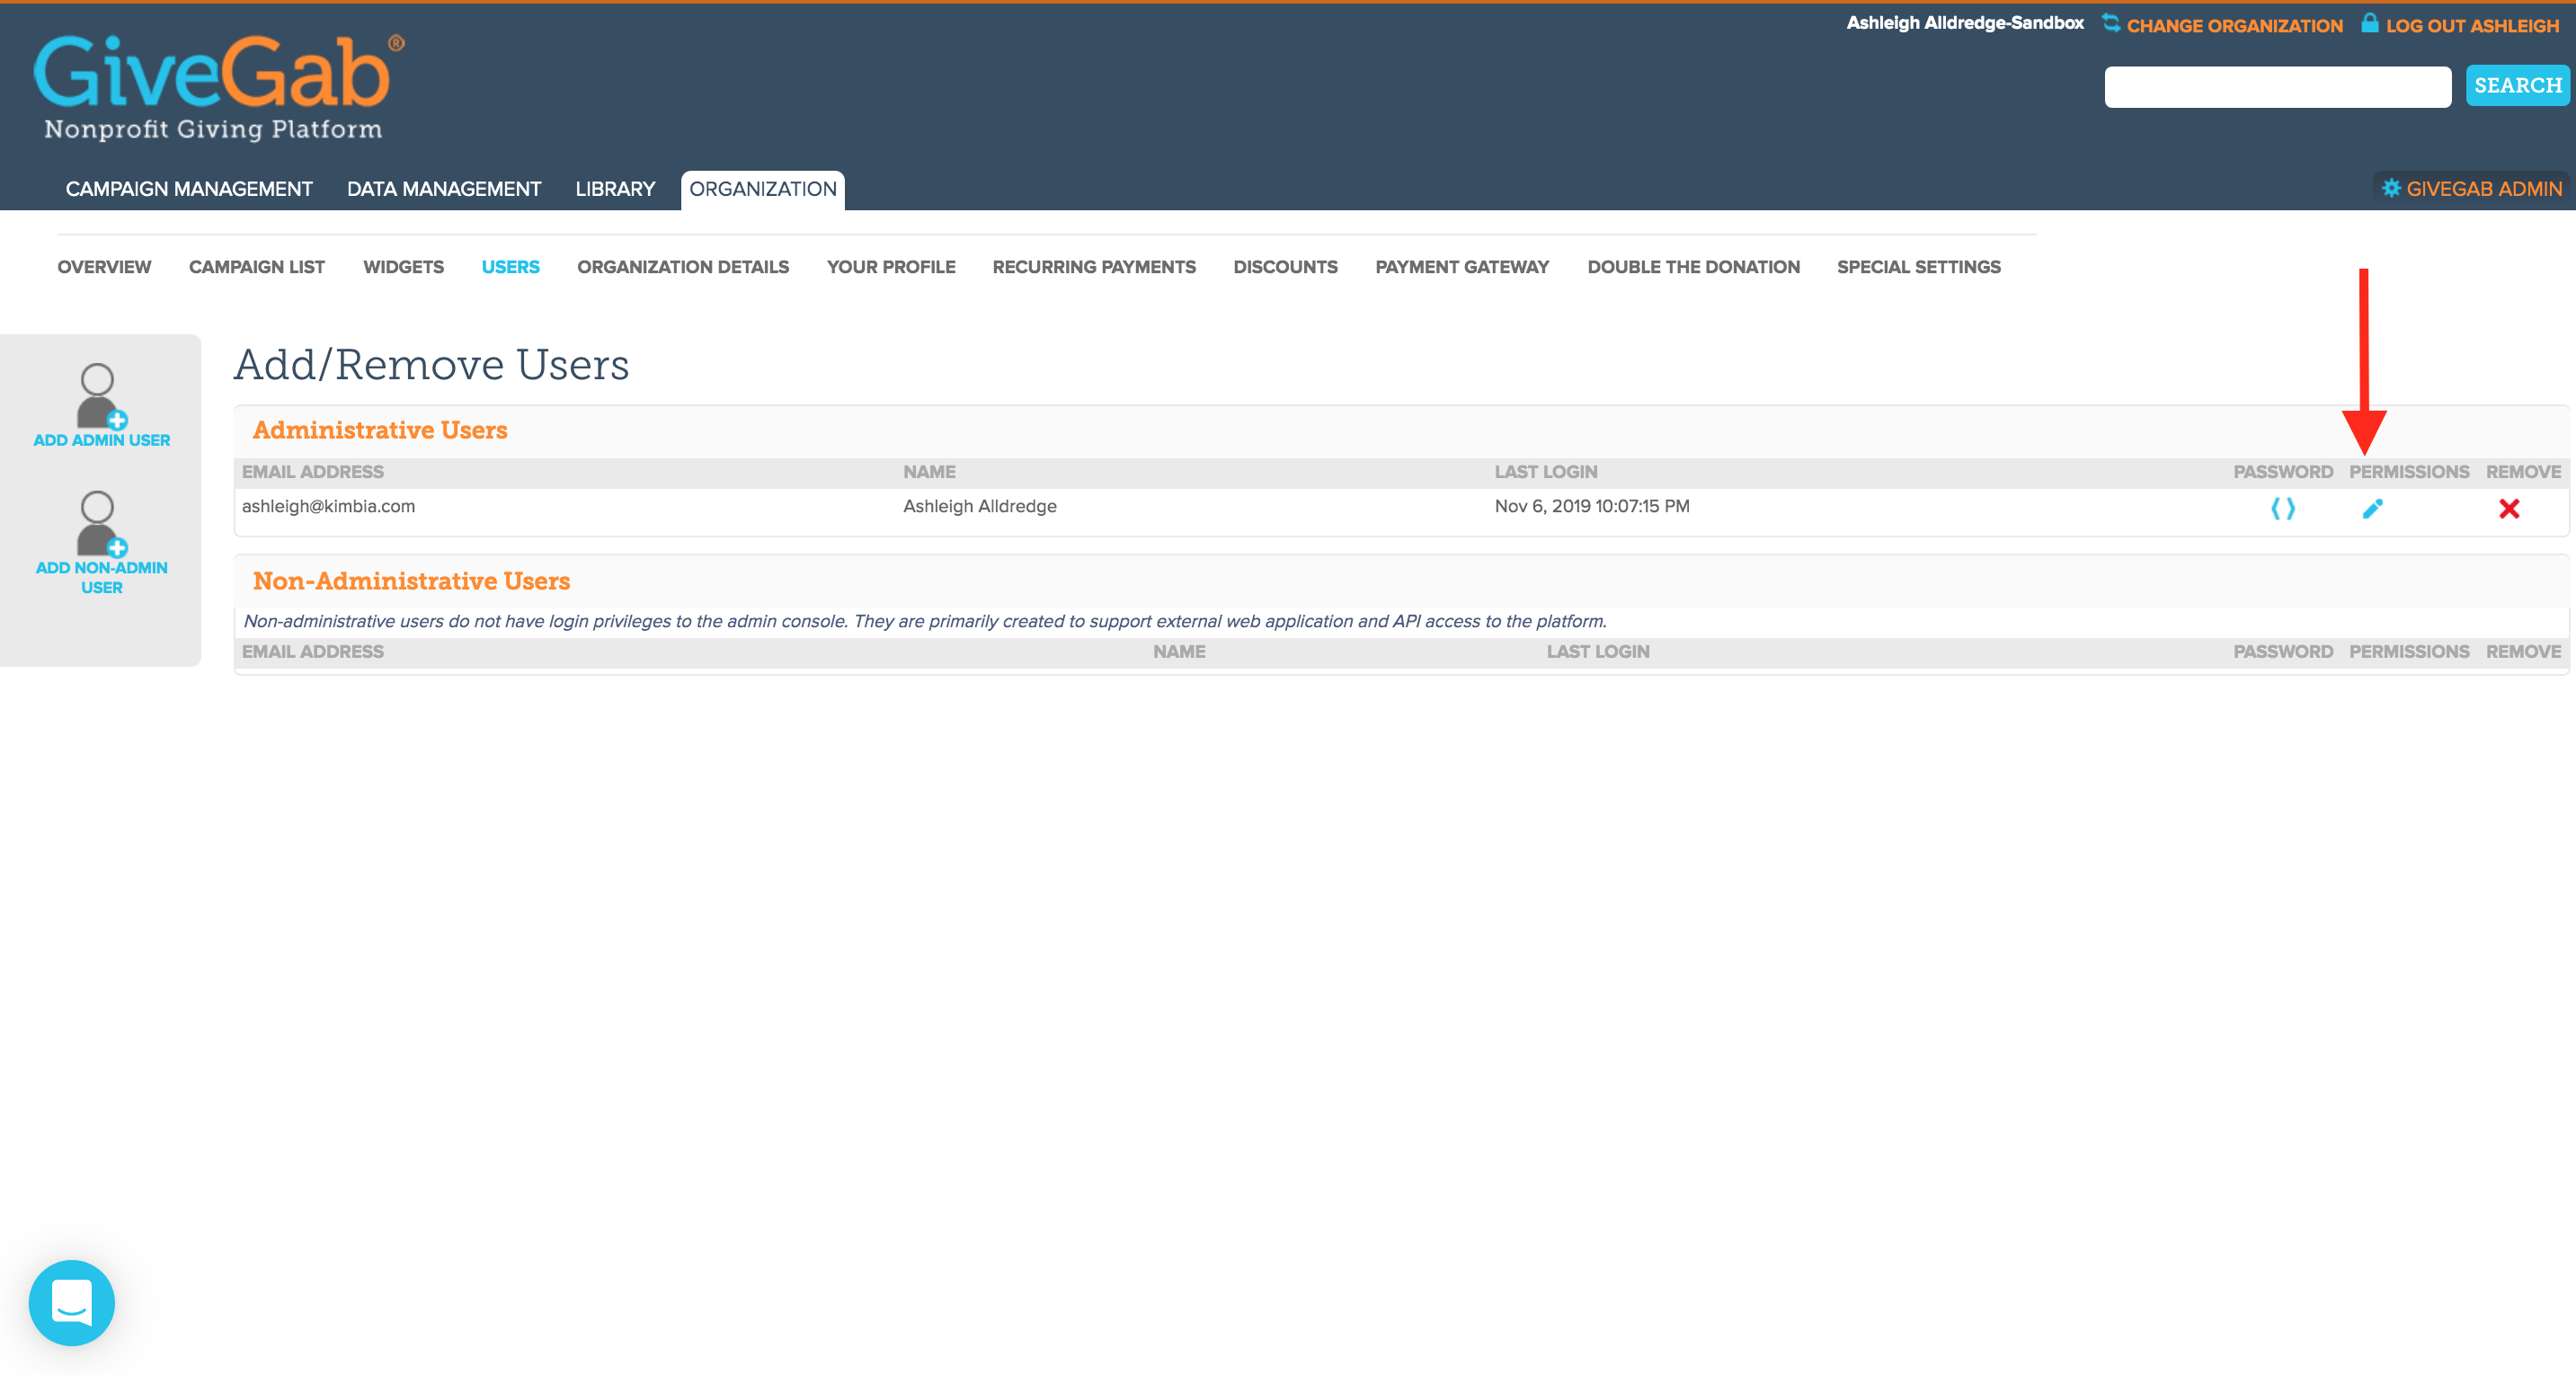Click the Add Admin User label
The image size is (2576, 1375).
(x=102, y=440)
